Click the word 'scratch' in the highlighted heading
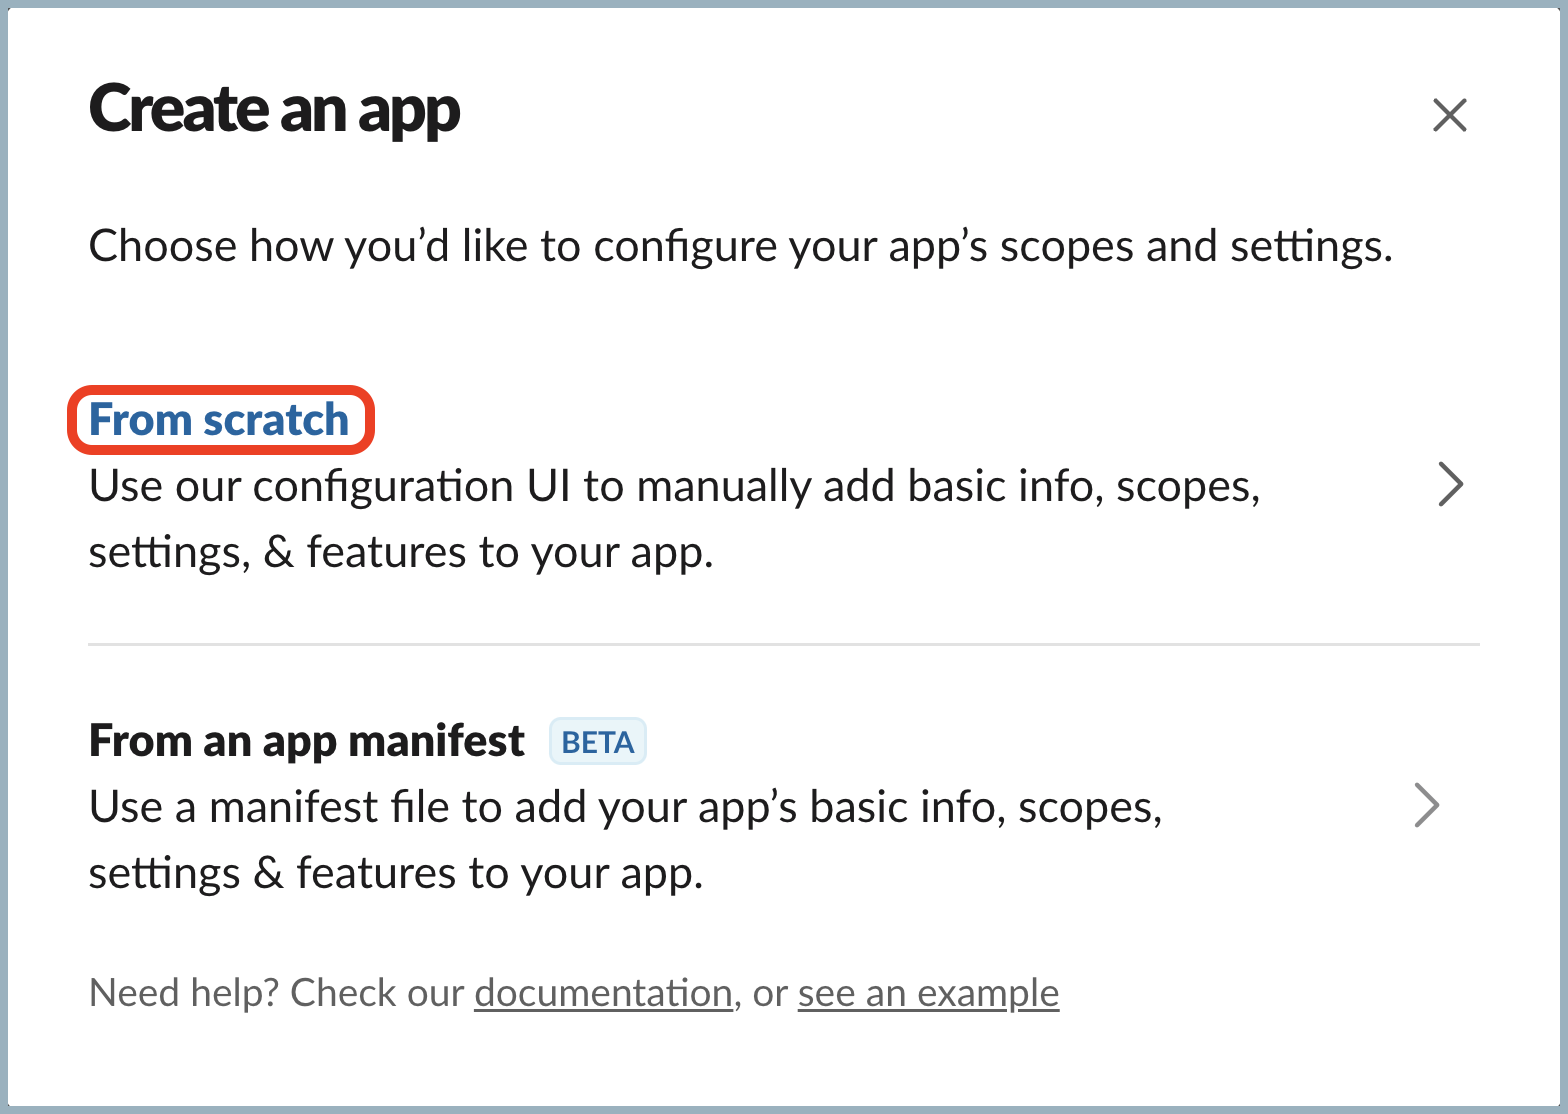The height and width of the screenshot is (1114, 1568). (x=275, y=419)
